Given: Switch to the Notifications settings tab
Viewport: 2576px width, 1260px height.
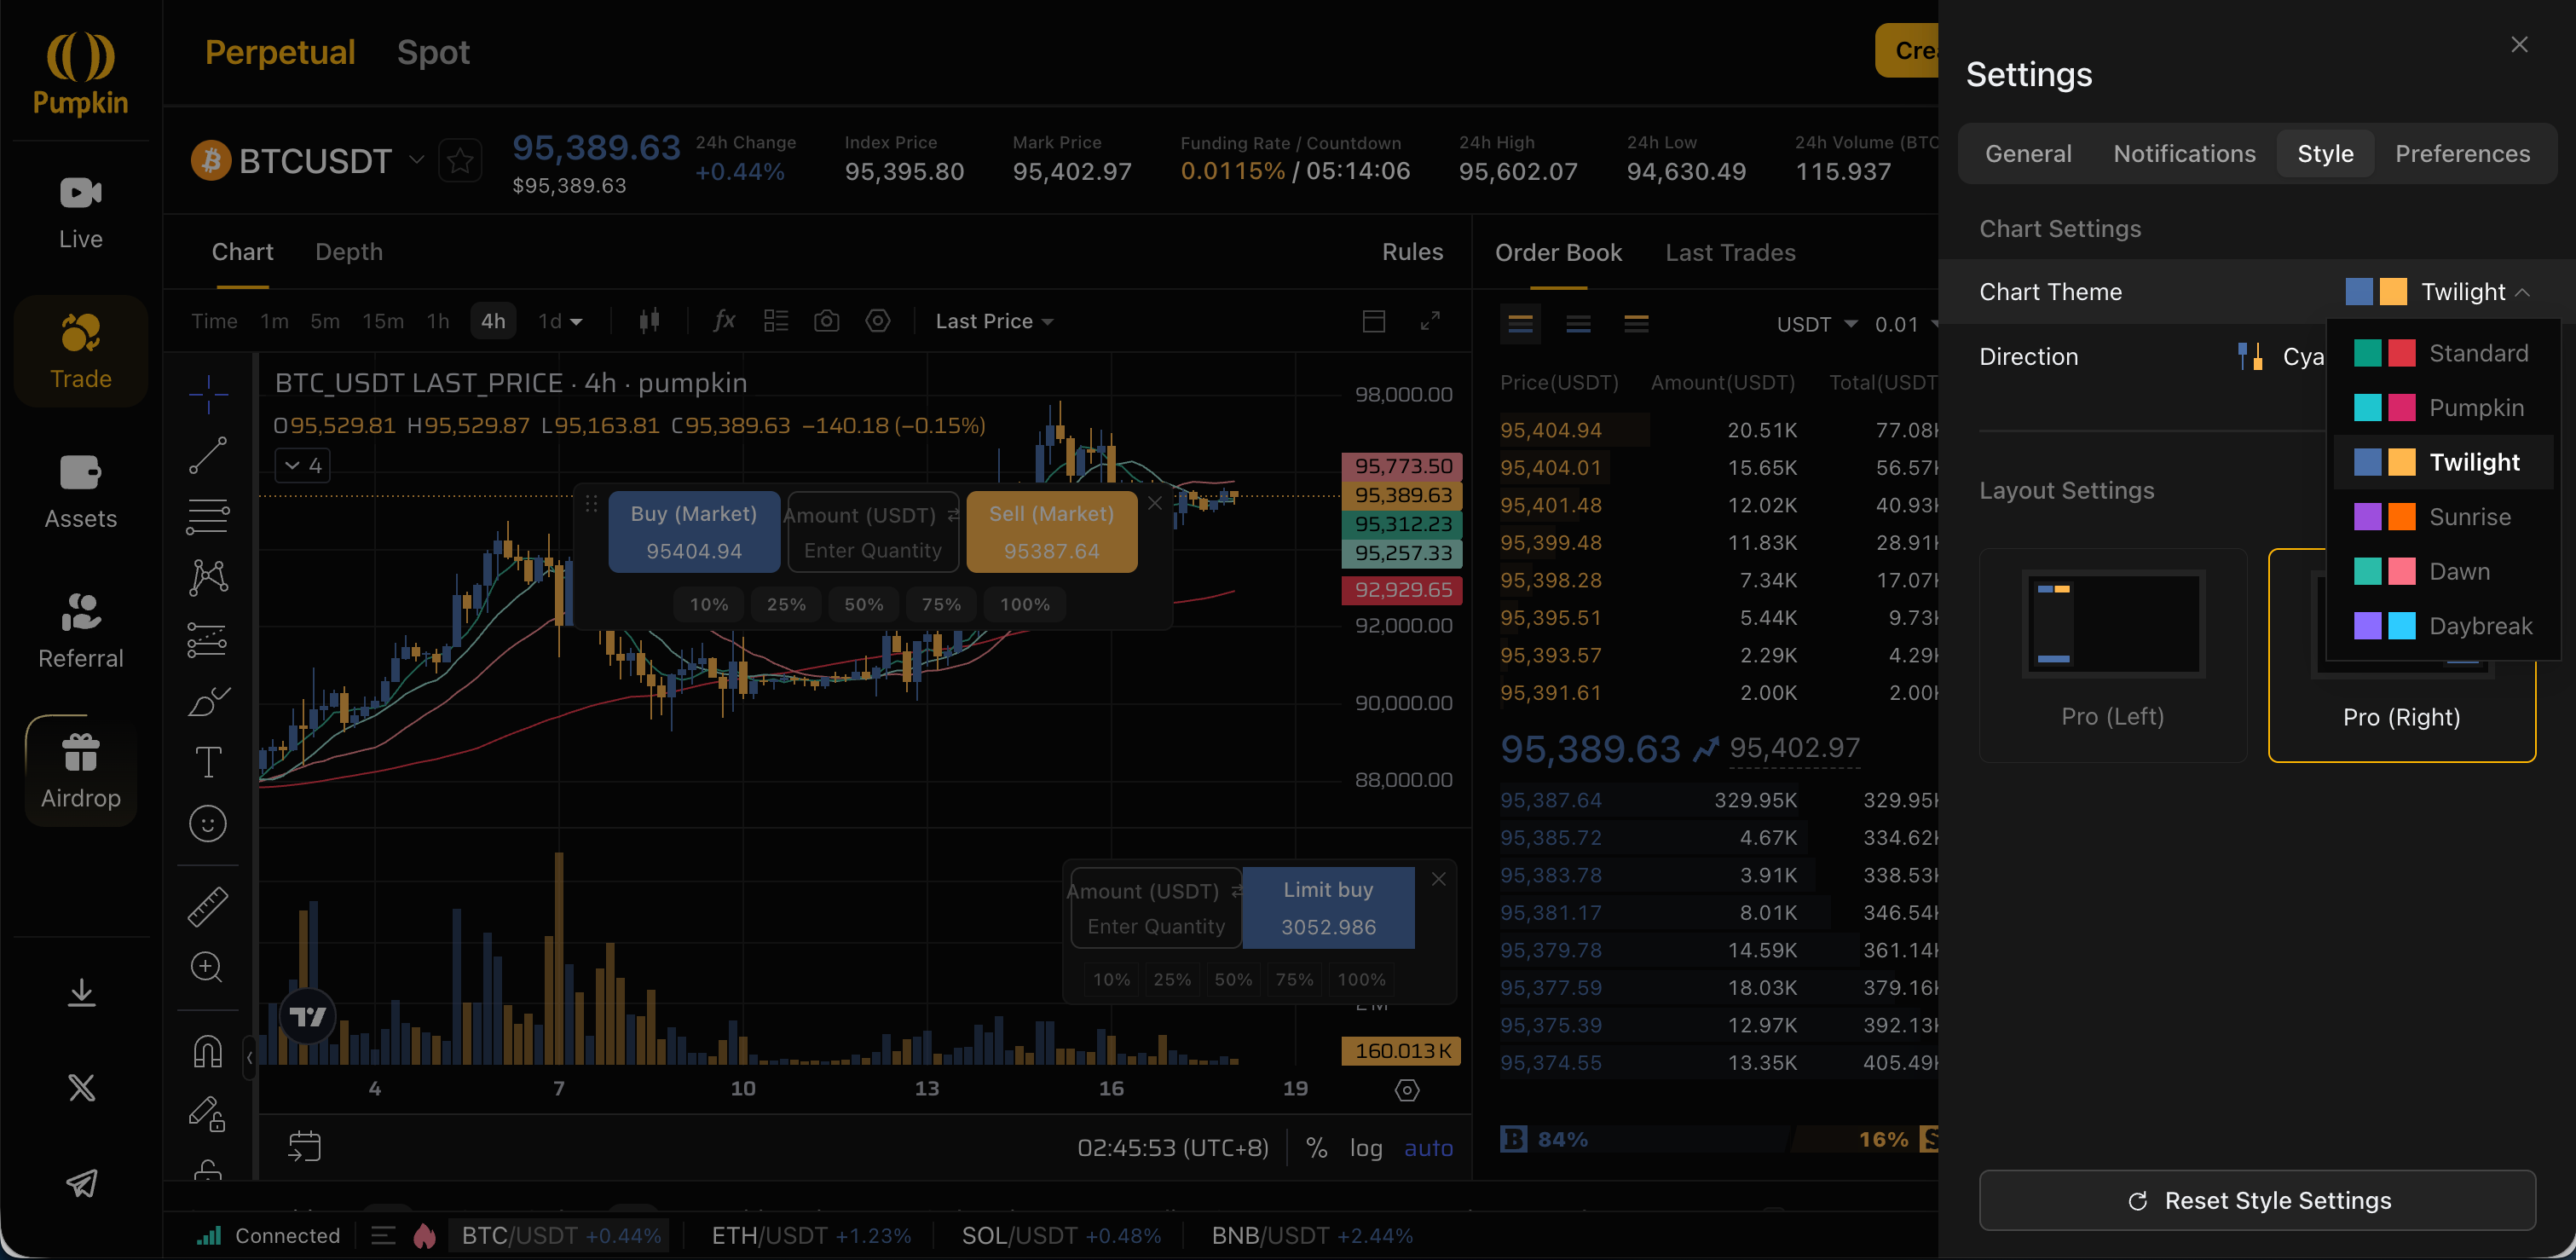Looking at the screenshot, I should click(2184, 153).
